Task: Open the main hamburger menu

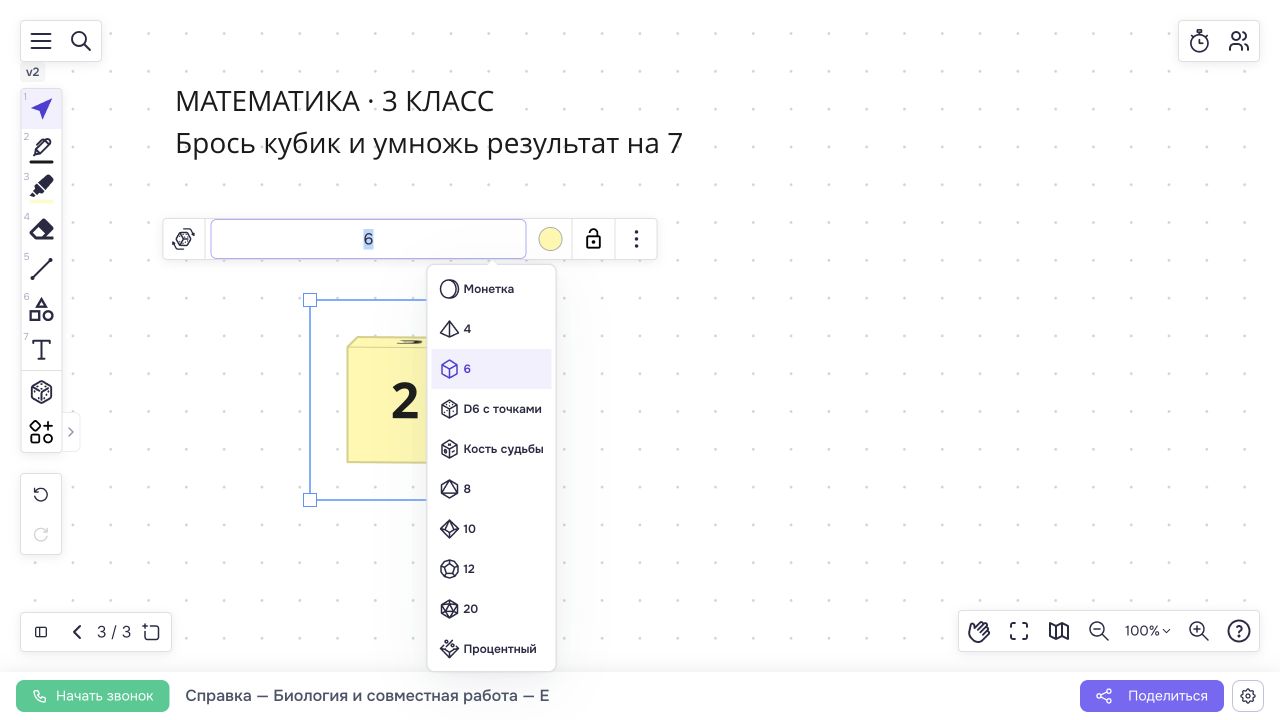Action: click(41, 41)
